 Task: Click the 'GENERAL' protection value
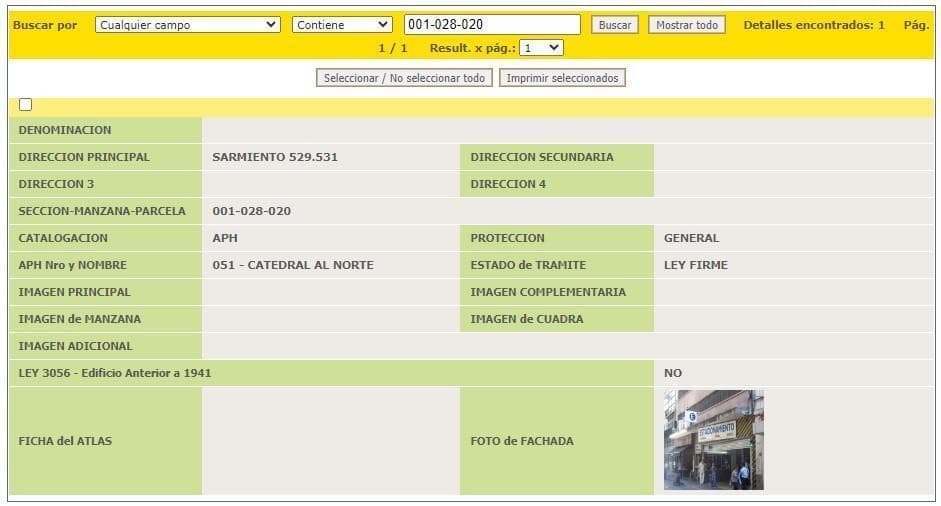tap(691, 238)
